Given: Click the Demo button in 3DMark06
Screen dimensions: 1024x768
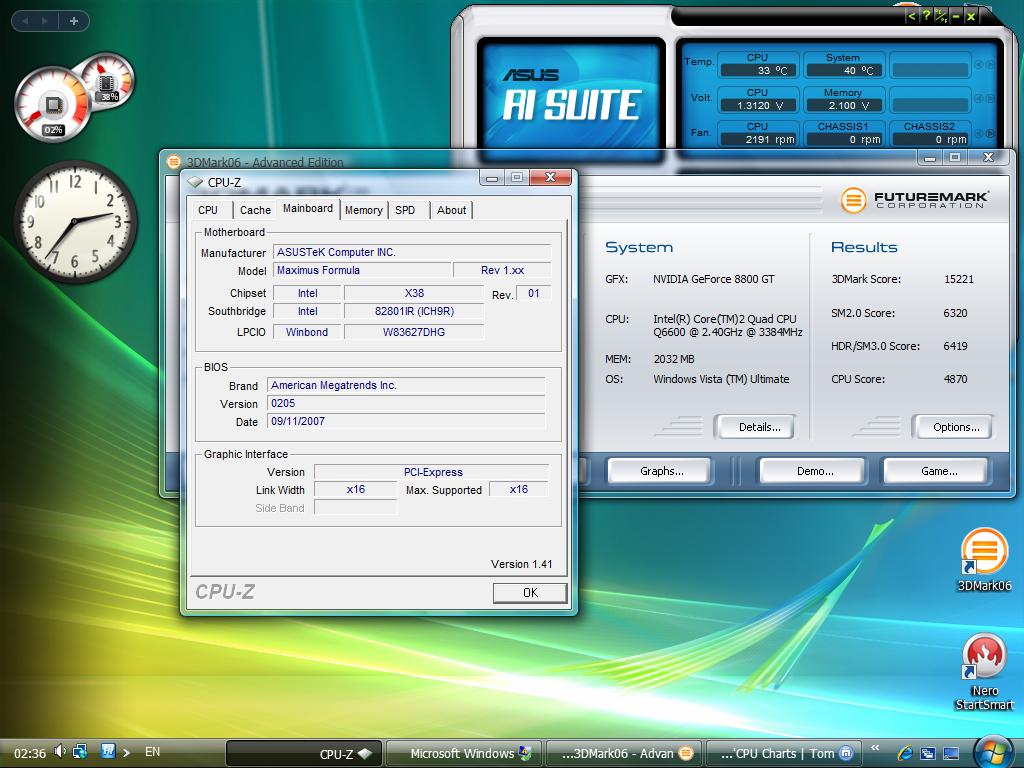Looking at the screenshot, I should [x=814, y=471].
